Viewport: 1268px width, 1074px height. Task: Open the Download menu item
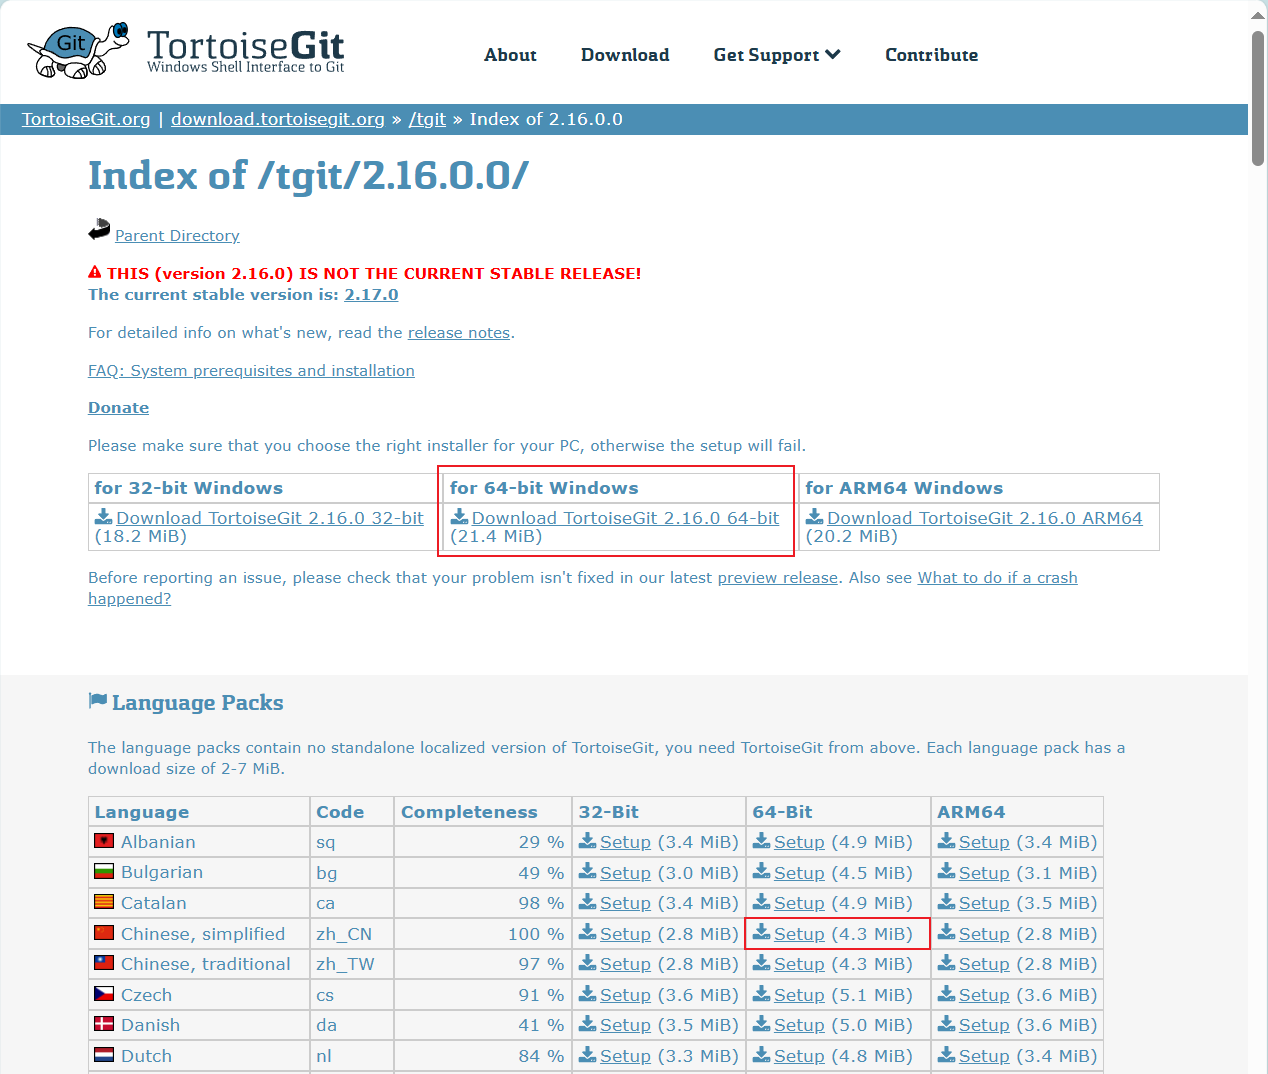click(625, 55)
